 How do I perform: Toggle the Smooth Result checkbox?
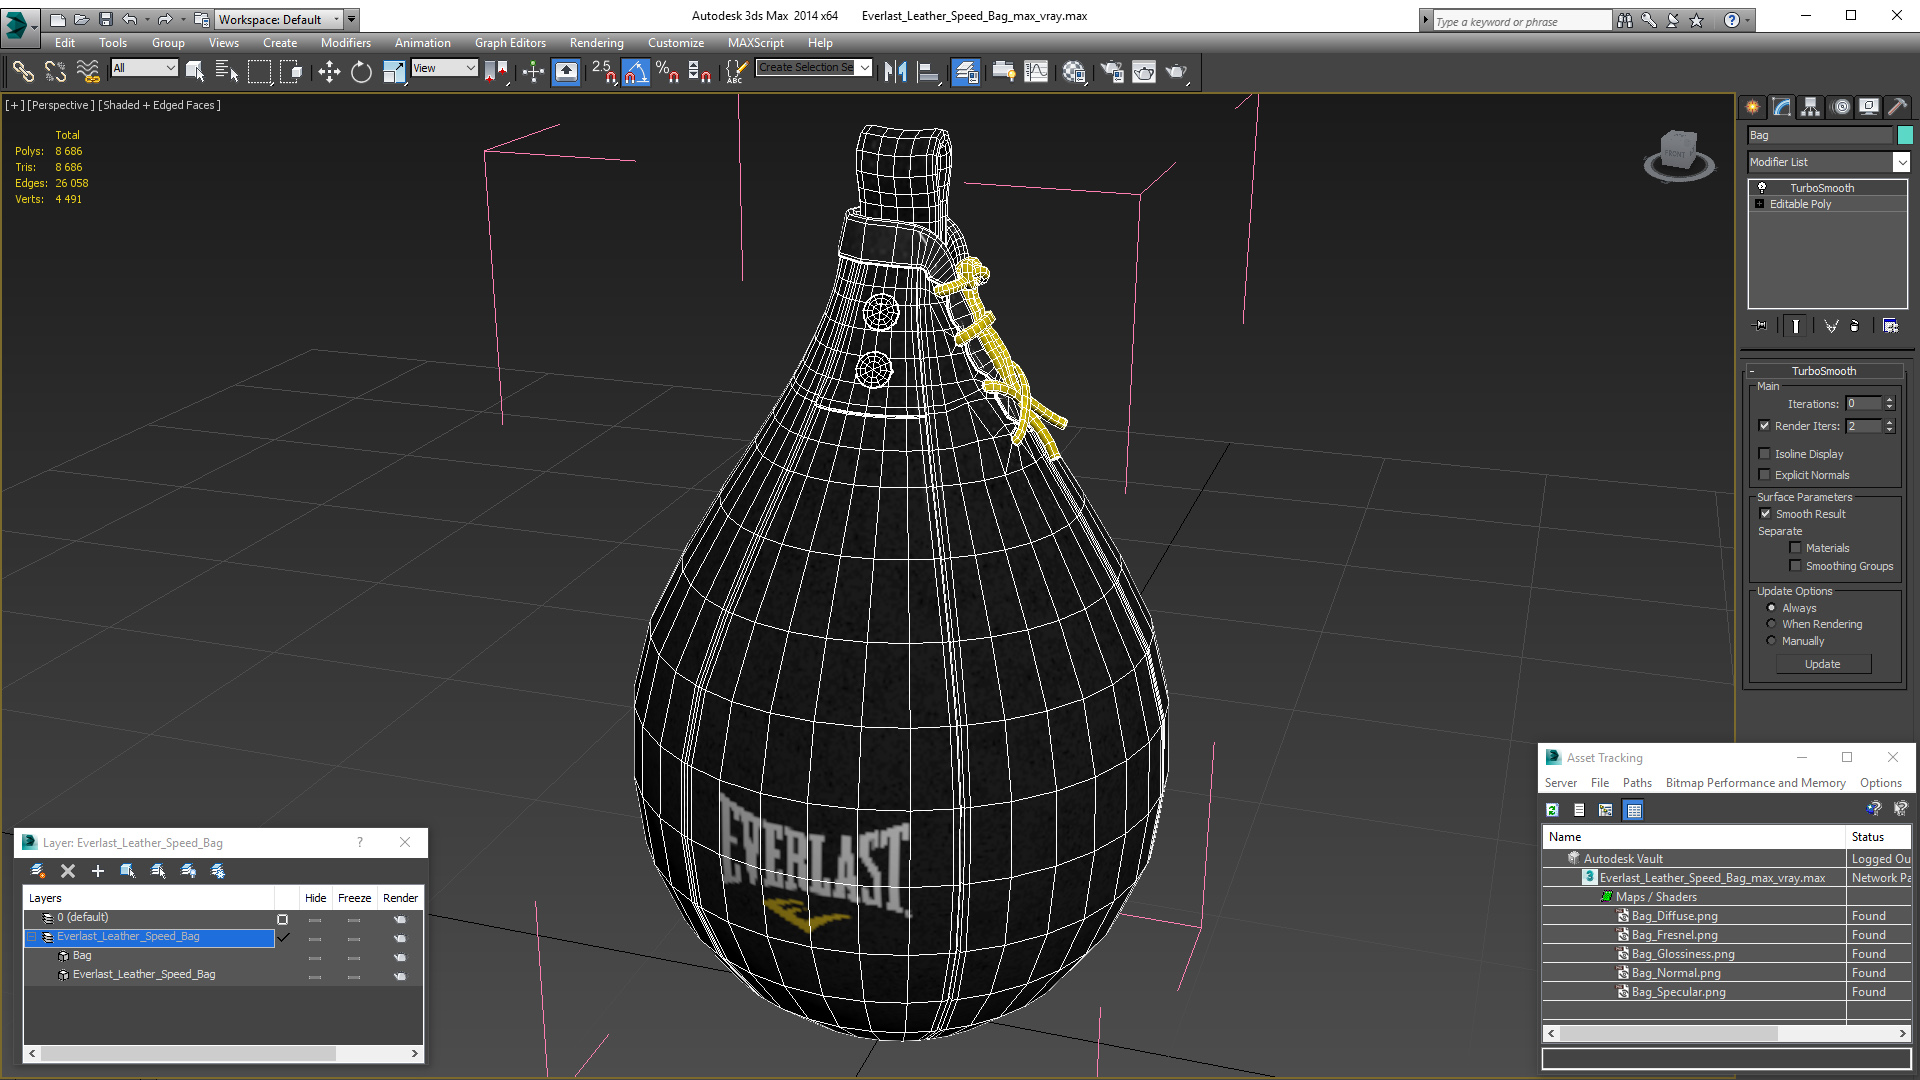pyautogui.click(x=1765, y=513)
